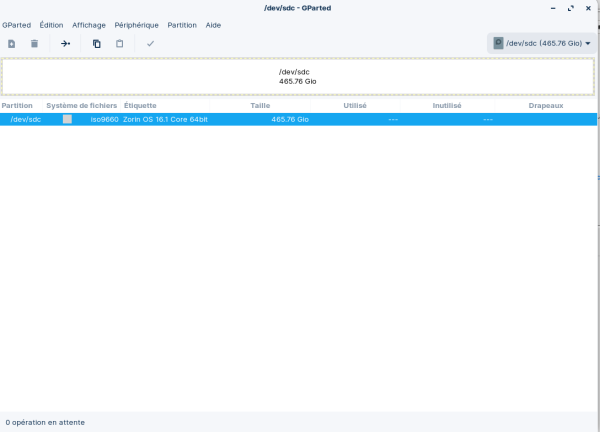The height and width of the screenshot is (432, 600).
Task: Select the /dev/sdc partition row
Action: tap(300, 119)
